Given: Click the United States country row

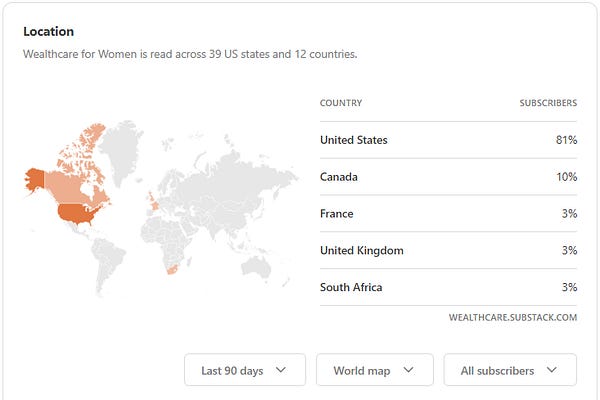Looking at the screenshot, I should [x=448, y=140].
